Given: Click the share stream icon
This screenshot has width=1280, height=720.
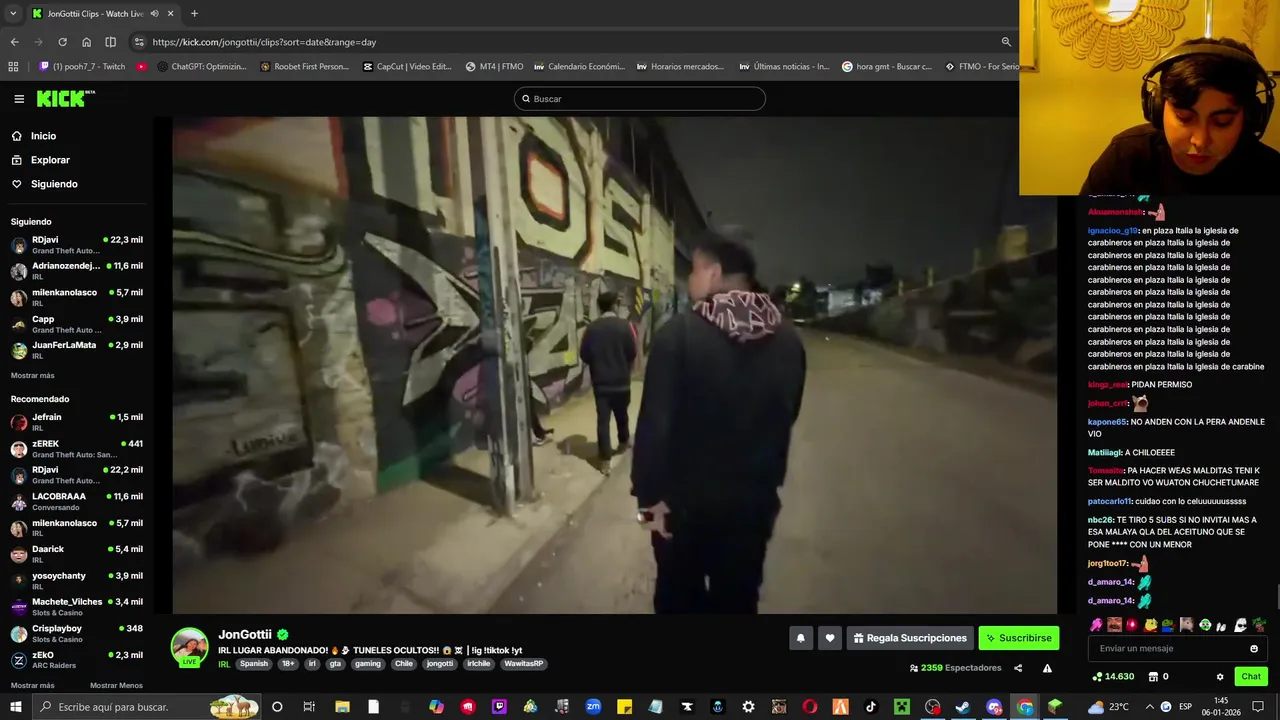Looking at the screenshot, I should [1018, 668].
